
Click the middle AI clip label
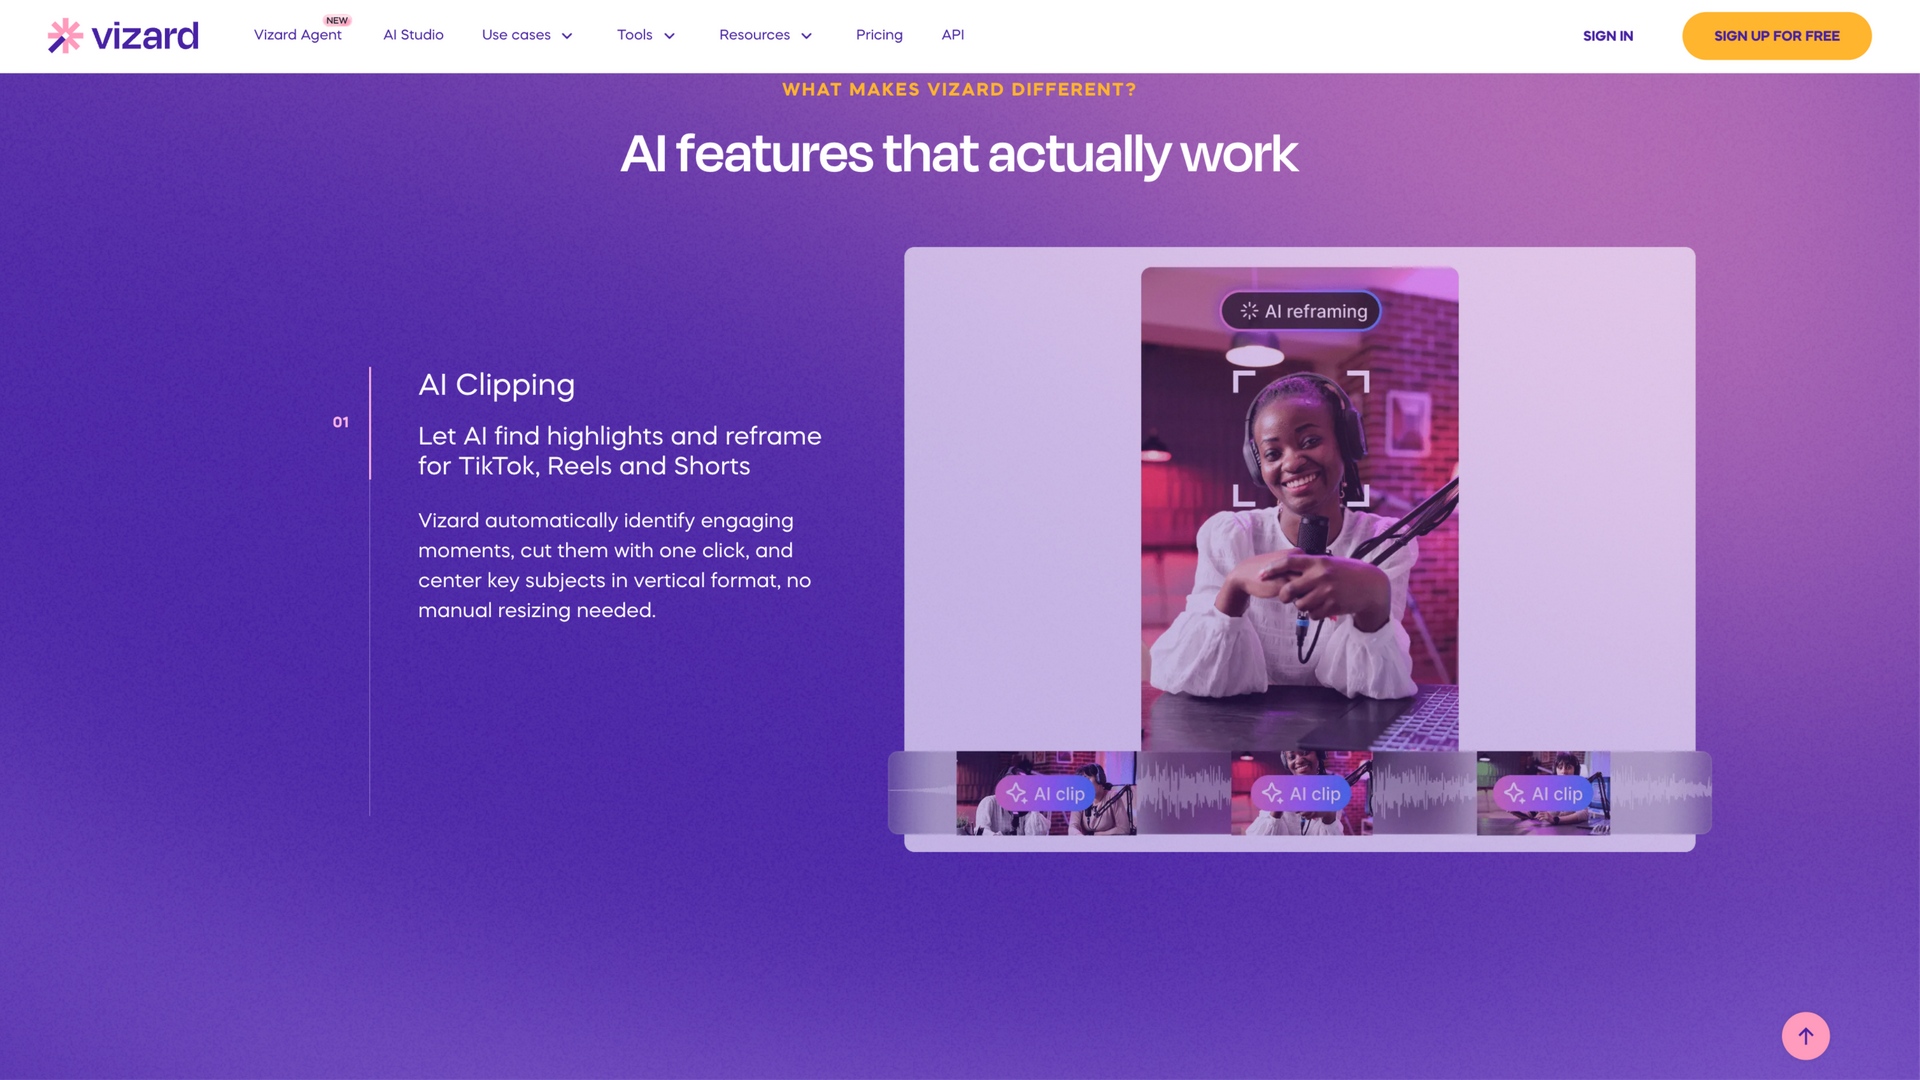click(1301, 794)
